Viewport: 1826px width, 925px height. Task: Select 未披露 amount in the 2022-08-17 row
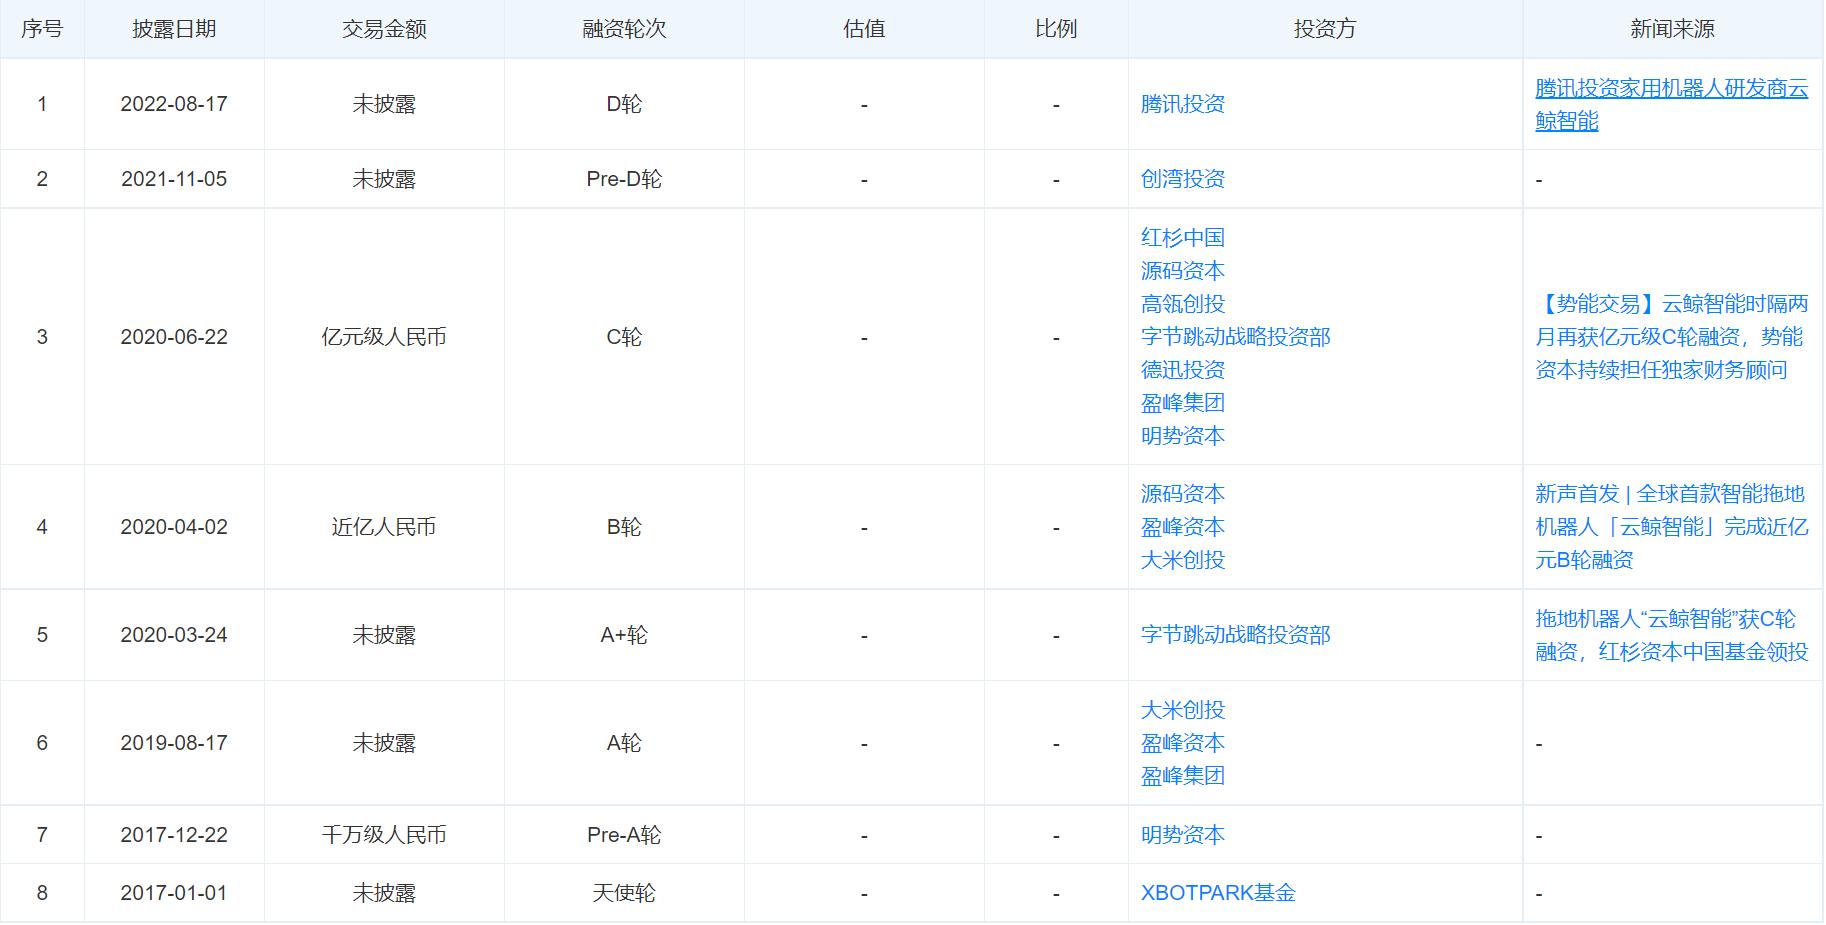[384, 104]
